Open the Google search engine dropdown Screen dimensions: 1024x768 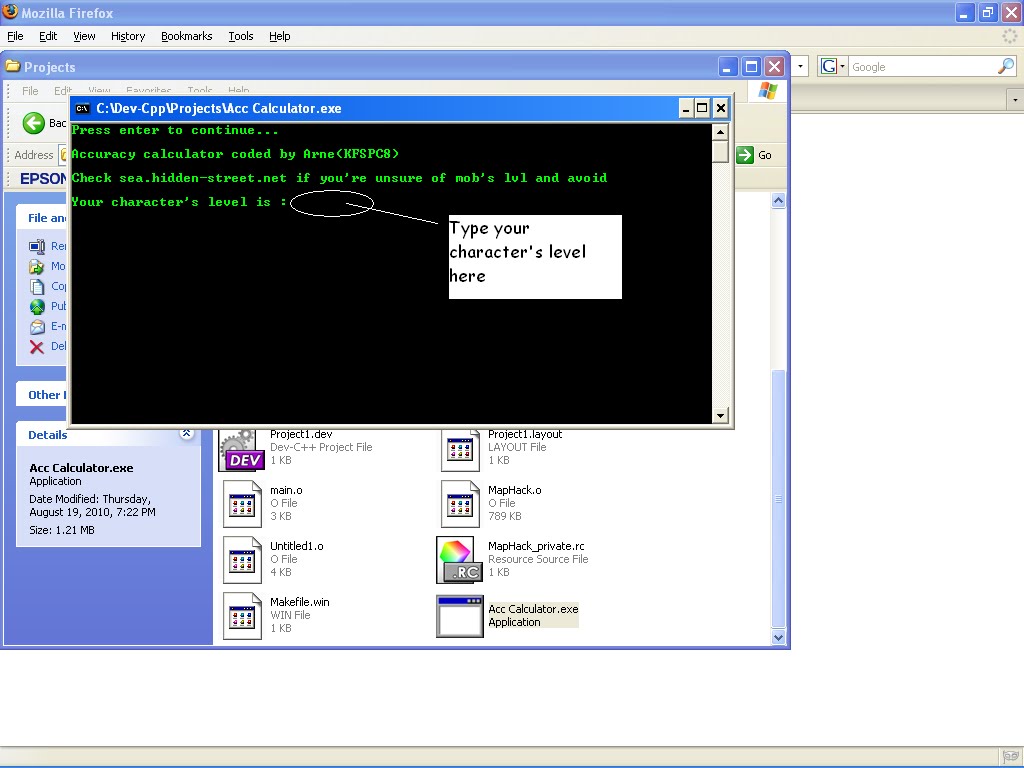833,67
